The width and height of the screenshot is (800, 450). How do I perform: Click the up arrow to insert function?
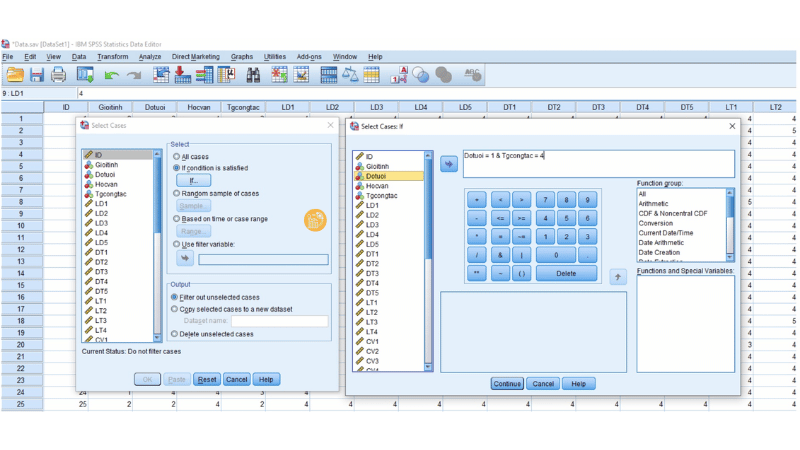point(618,277)
